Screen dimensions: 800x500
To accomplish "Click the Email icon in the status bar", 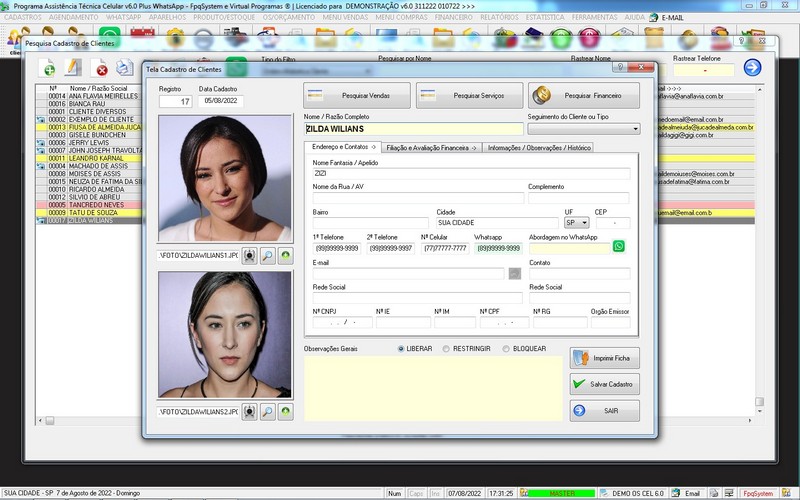I will pyautogui.click(x=676, y=493).
